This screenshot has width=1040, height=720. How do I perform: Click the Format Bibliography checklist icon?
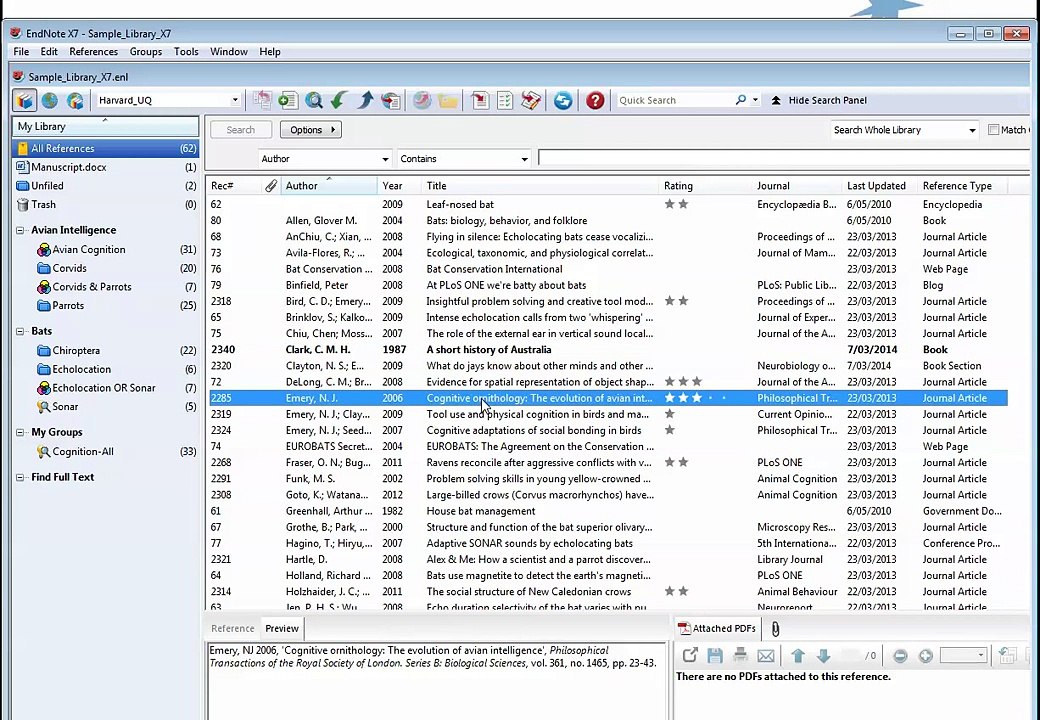505,100
